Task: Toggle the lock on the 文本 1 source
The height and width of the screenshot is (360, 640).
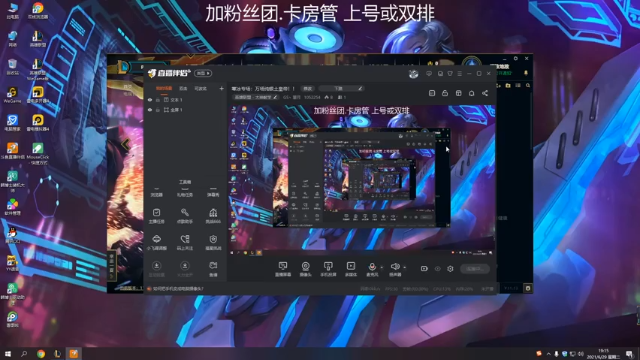Action: pyautogui.click(x=158, y=100)
